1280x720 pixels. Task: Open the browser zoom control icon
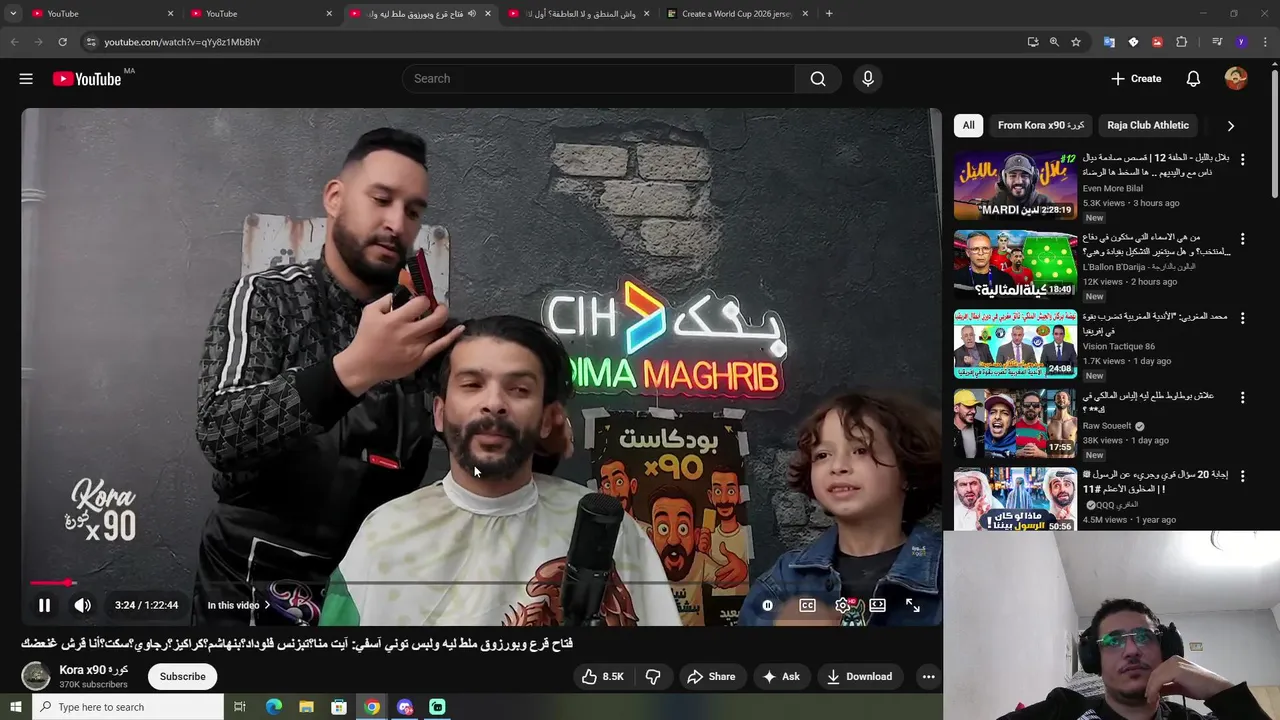pos(1054,42)
